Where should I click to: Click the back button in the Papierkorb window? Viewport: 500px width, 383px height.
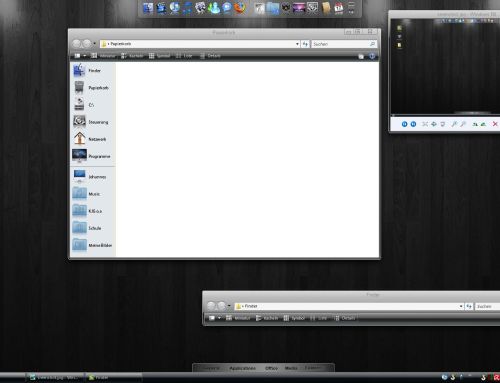point(77,44)
